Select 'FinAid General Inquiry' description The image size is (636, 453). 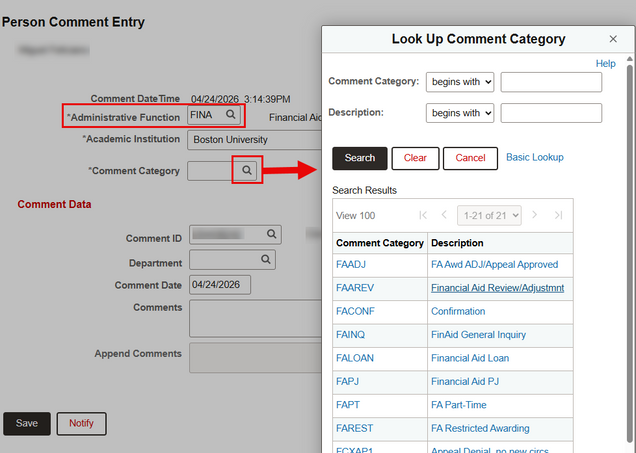[478, 335]
